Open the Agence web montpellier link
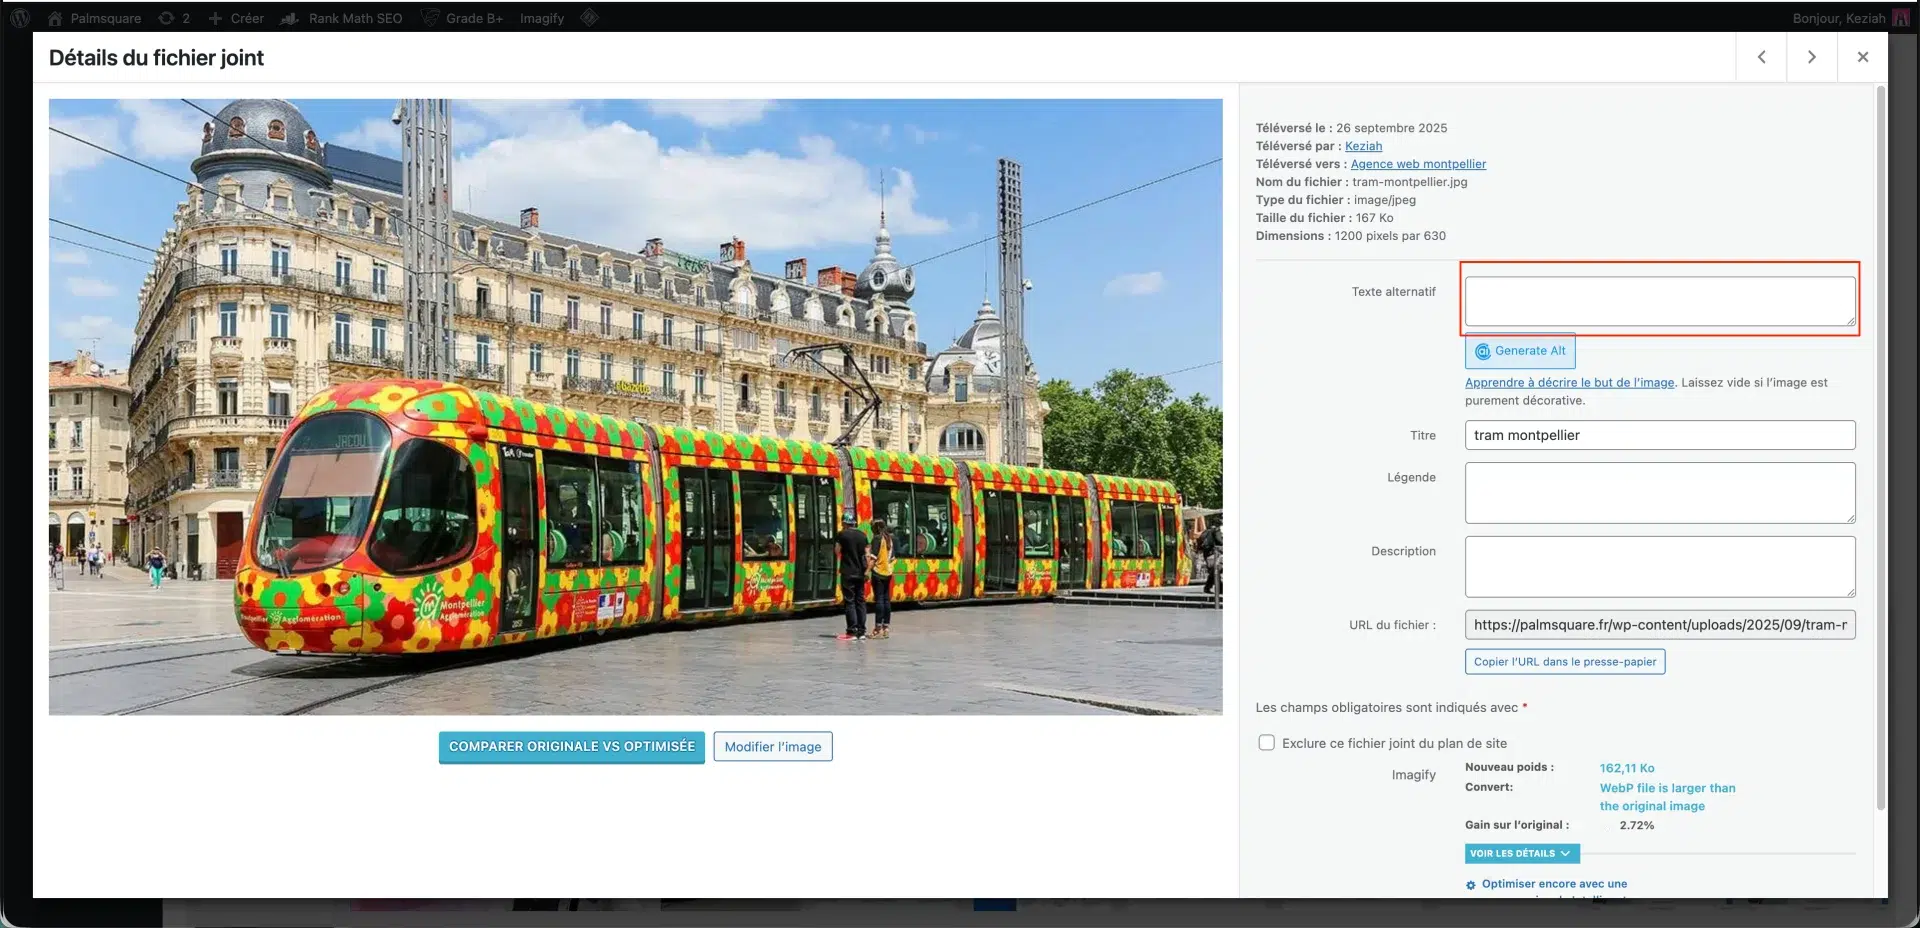1920x928 pixels. click(x=1419, y=163)
